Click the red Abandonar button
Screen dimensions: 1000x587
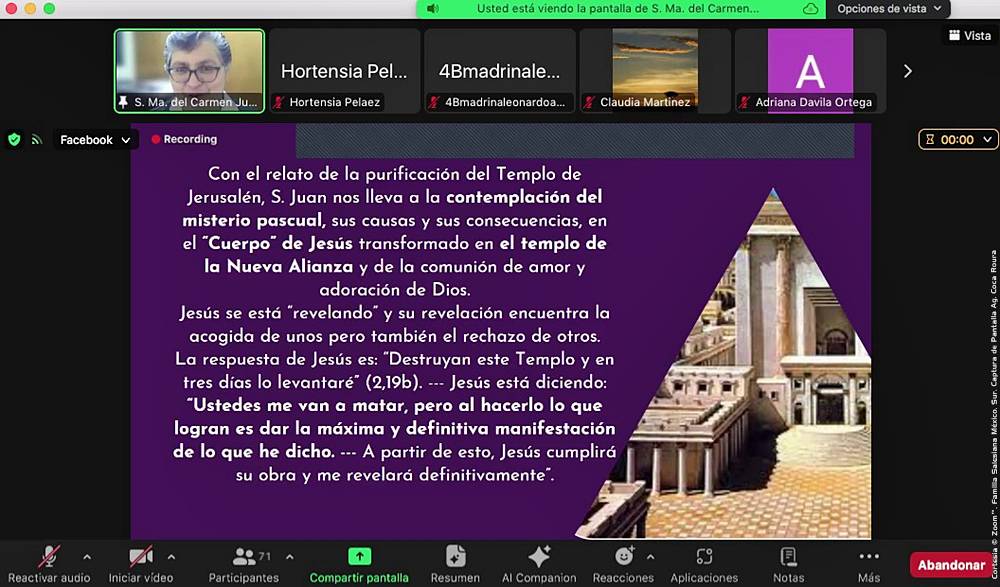[951, 565]
